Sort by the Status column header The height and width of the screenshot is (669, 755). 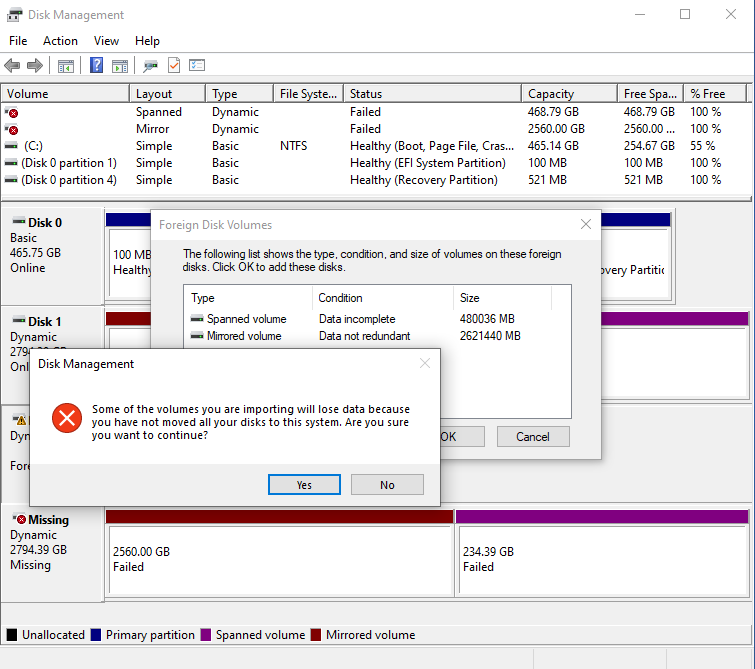pos(432,93)
